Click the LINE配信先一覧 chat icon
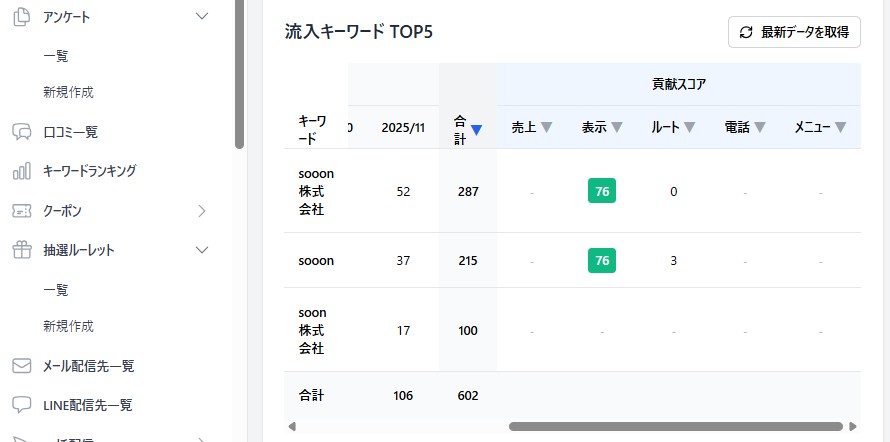 click(20, 405)
